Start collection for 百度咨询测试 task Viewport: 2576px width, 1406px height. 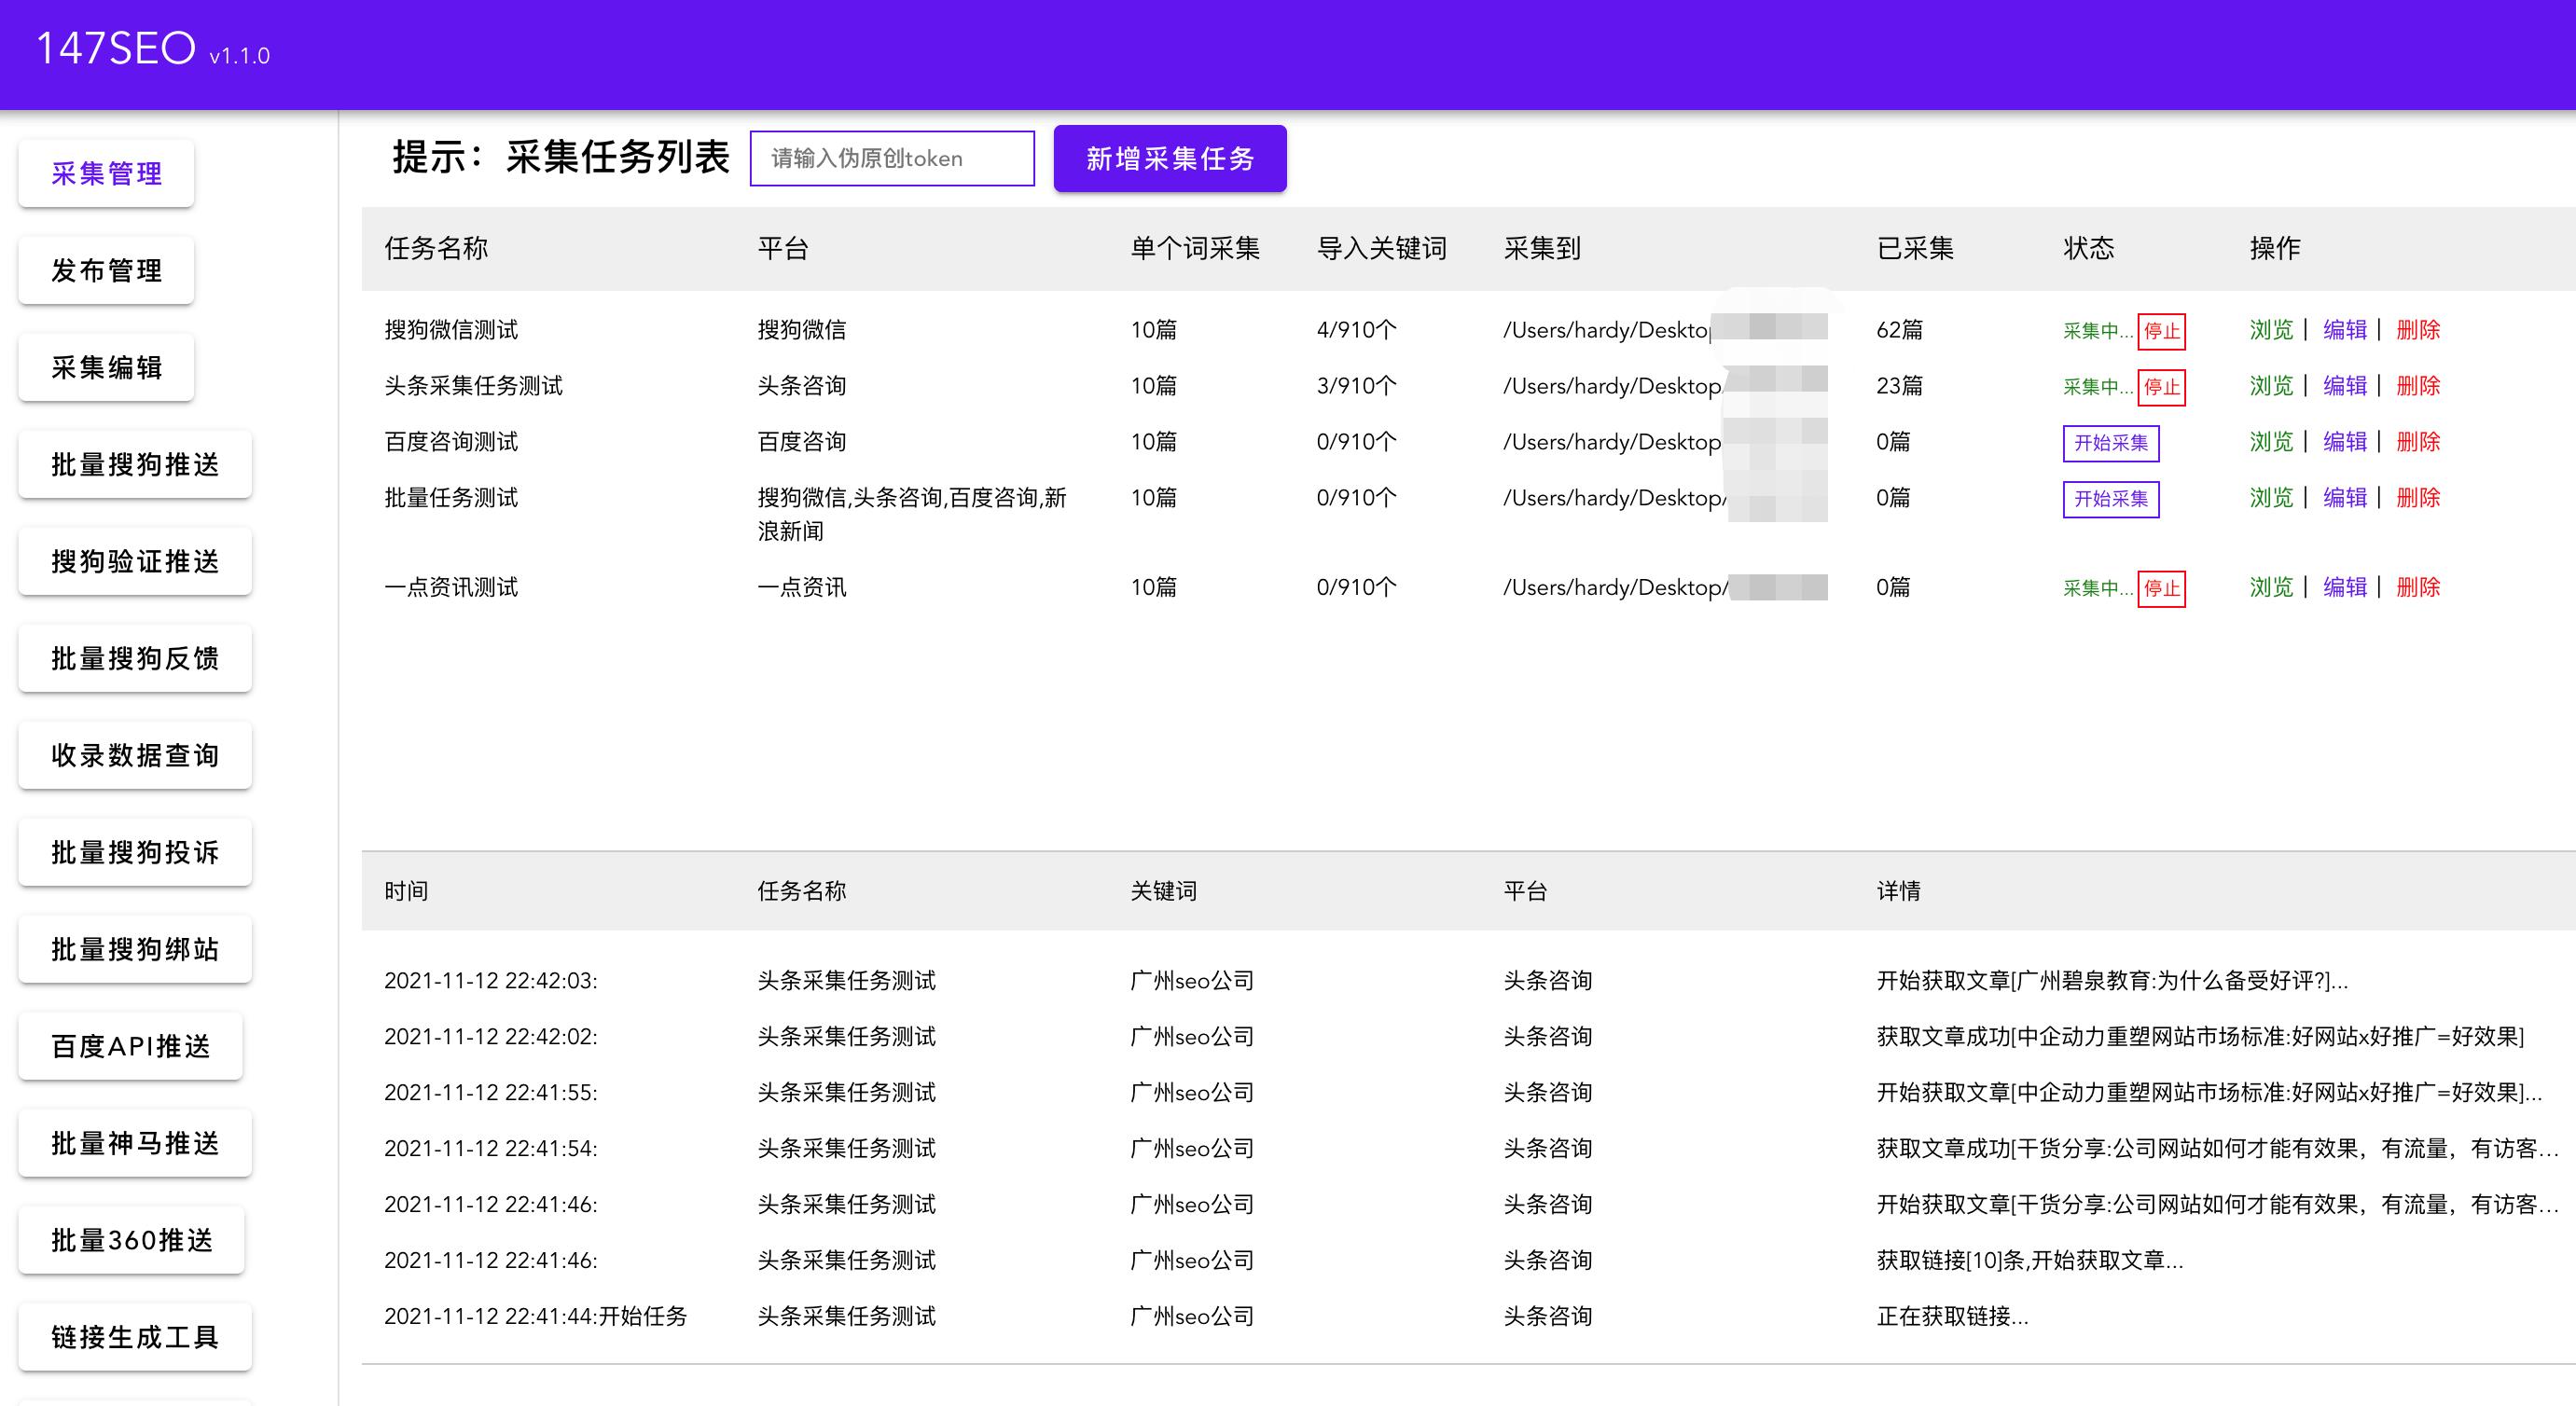point(2111,443)
